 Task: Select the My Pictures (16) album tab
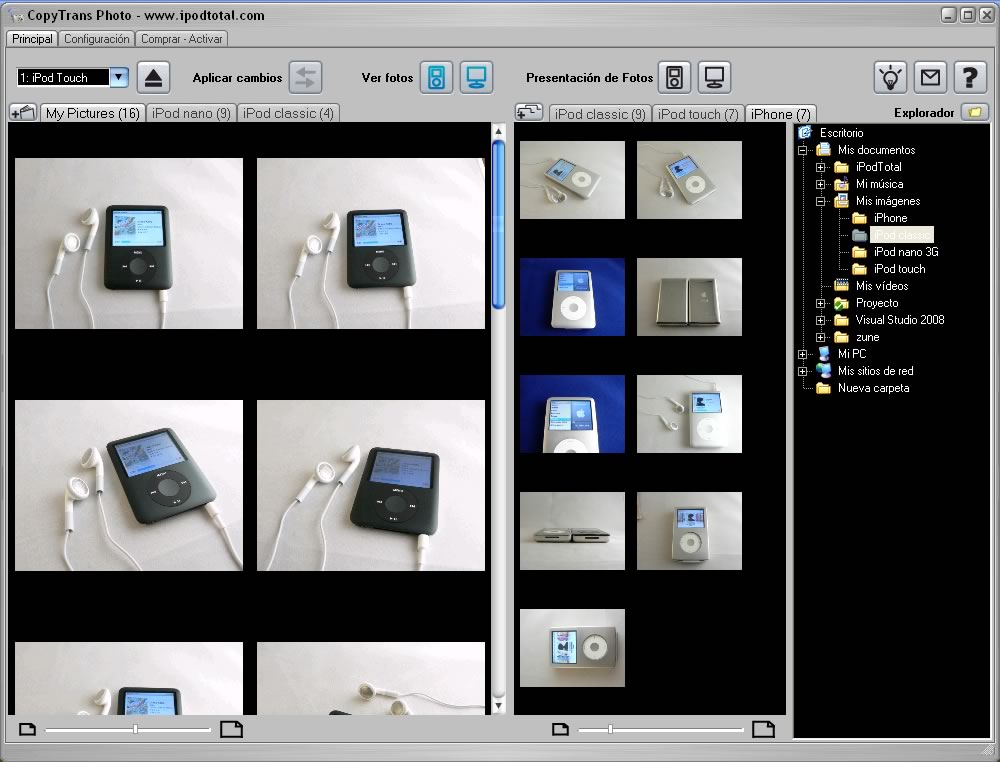click(92, 113)
